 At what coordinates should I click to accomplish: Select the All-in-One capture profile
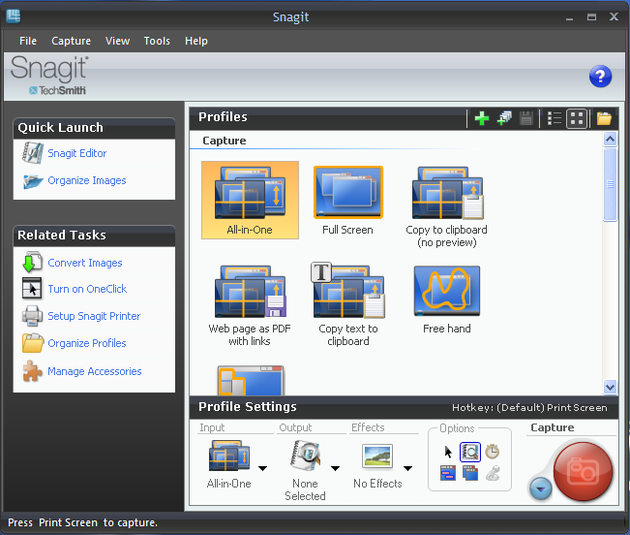(250, 200)
